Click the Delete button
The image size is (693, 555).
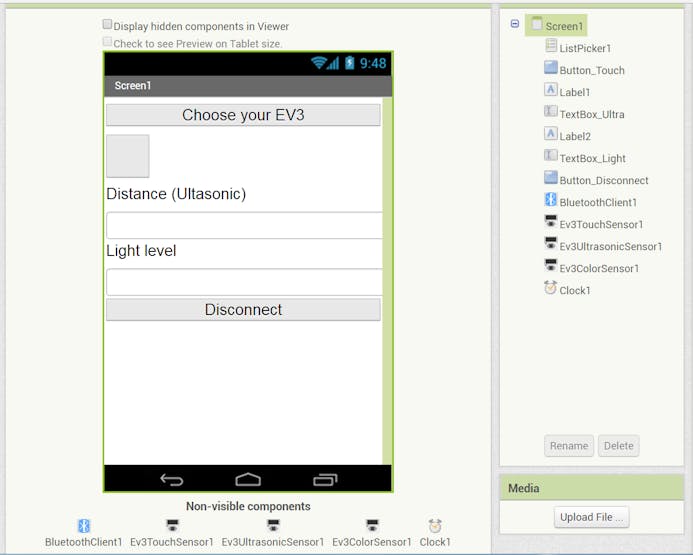pos(618,446)
